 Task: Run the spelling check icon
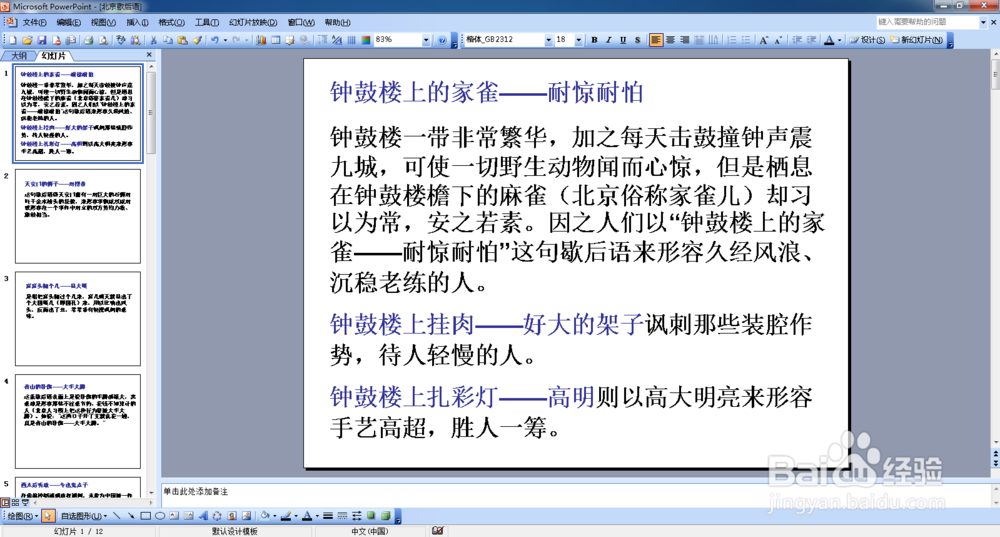tap(120, 40)
